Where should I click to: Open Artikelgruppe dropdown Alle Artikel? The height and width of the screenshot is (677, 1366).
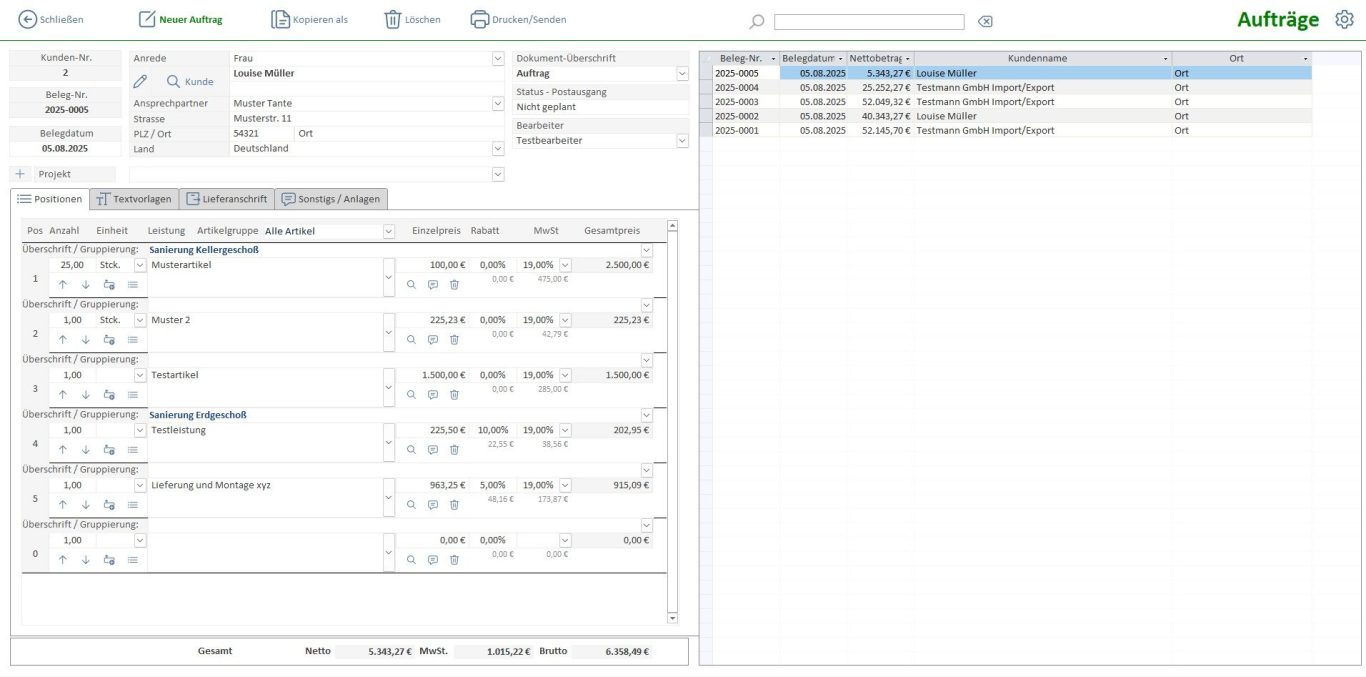coord(389,231)
